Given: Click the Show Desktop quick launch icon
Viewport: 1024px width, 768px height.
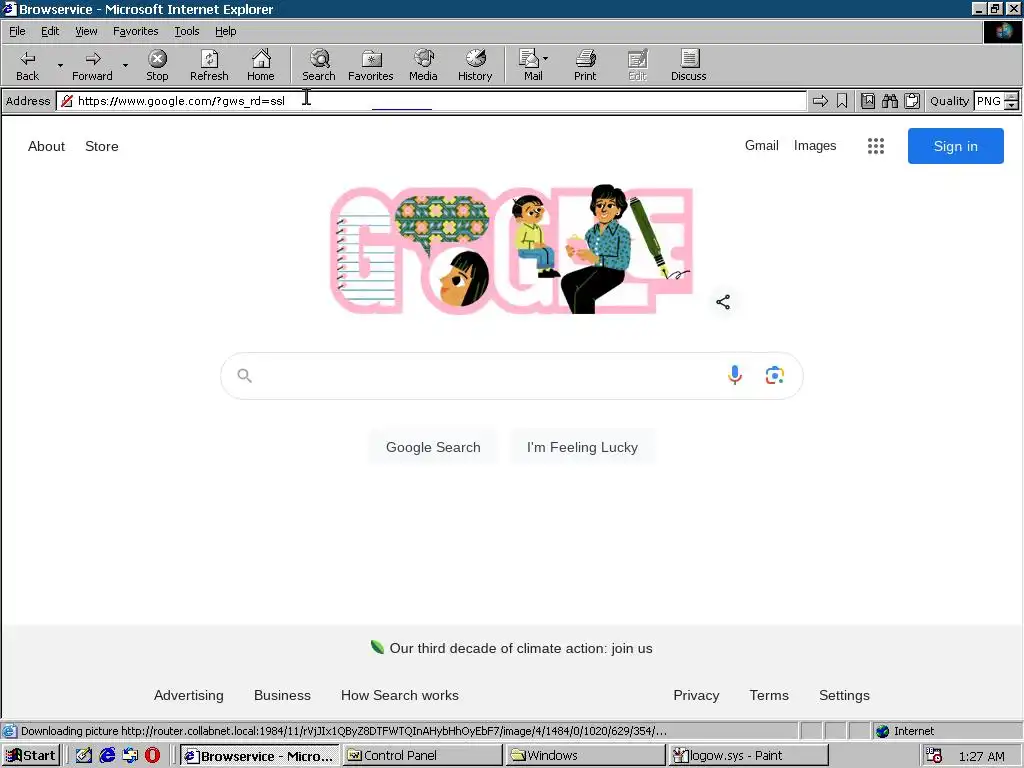Looking at the screenshot, I should click(84, 755).
